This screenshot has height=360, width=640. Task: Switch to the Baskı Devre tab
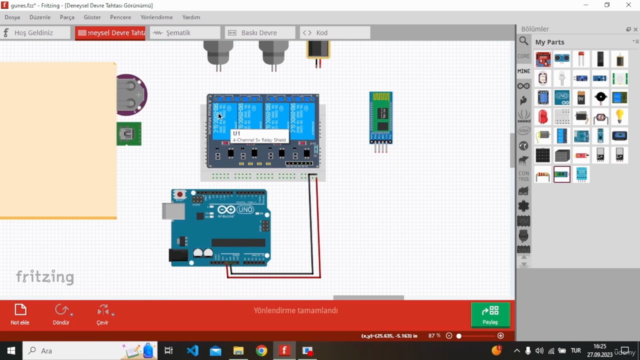[260, 33]
